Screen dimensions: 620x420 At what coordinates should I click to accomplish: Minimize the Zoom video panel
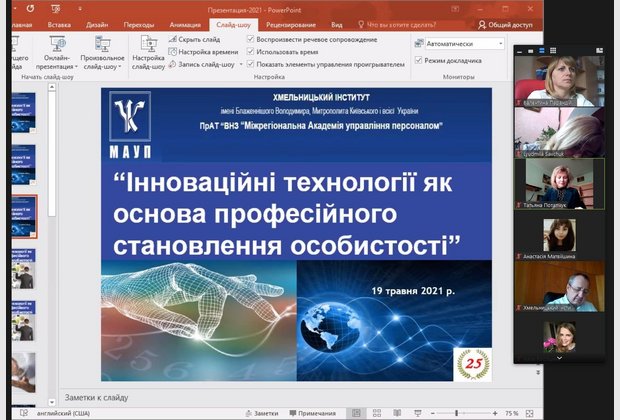pos(520,51)
